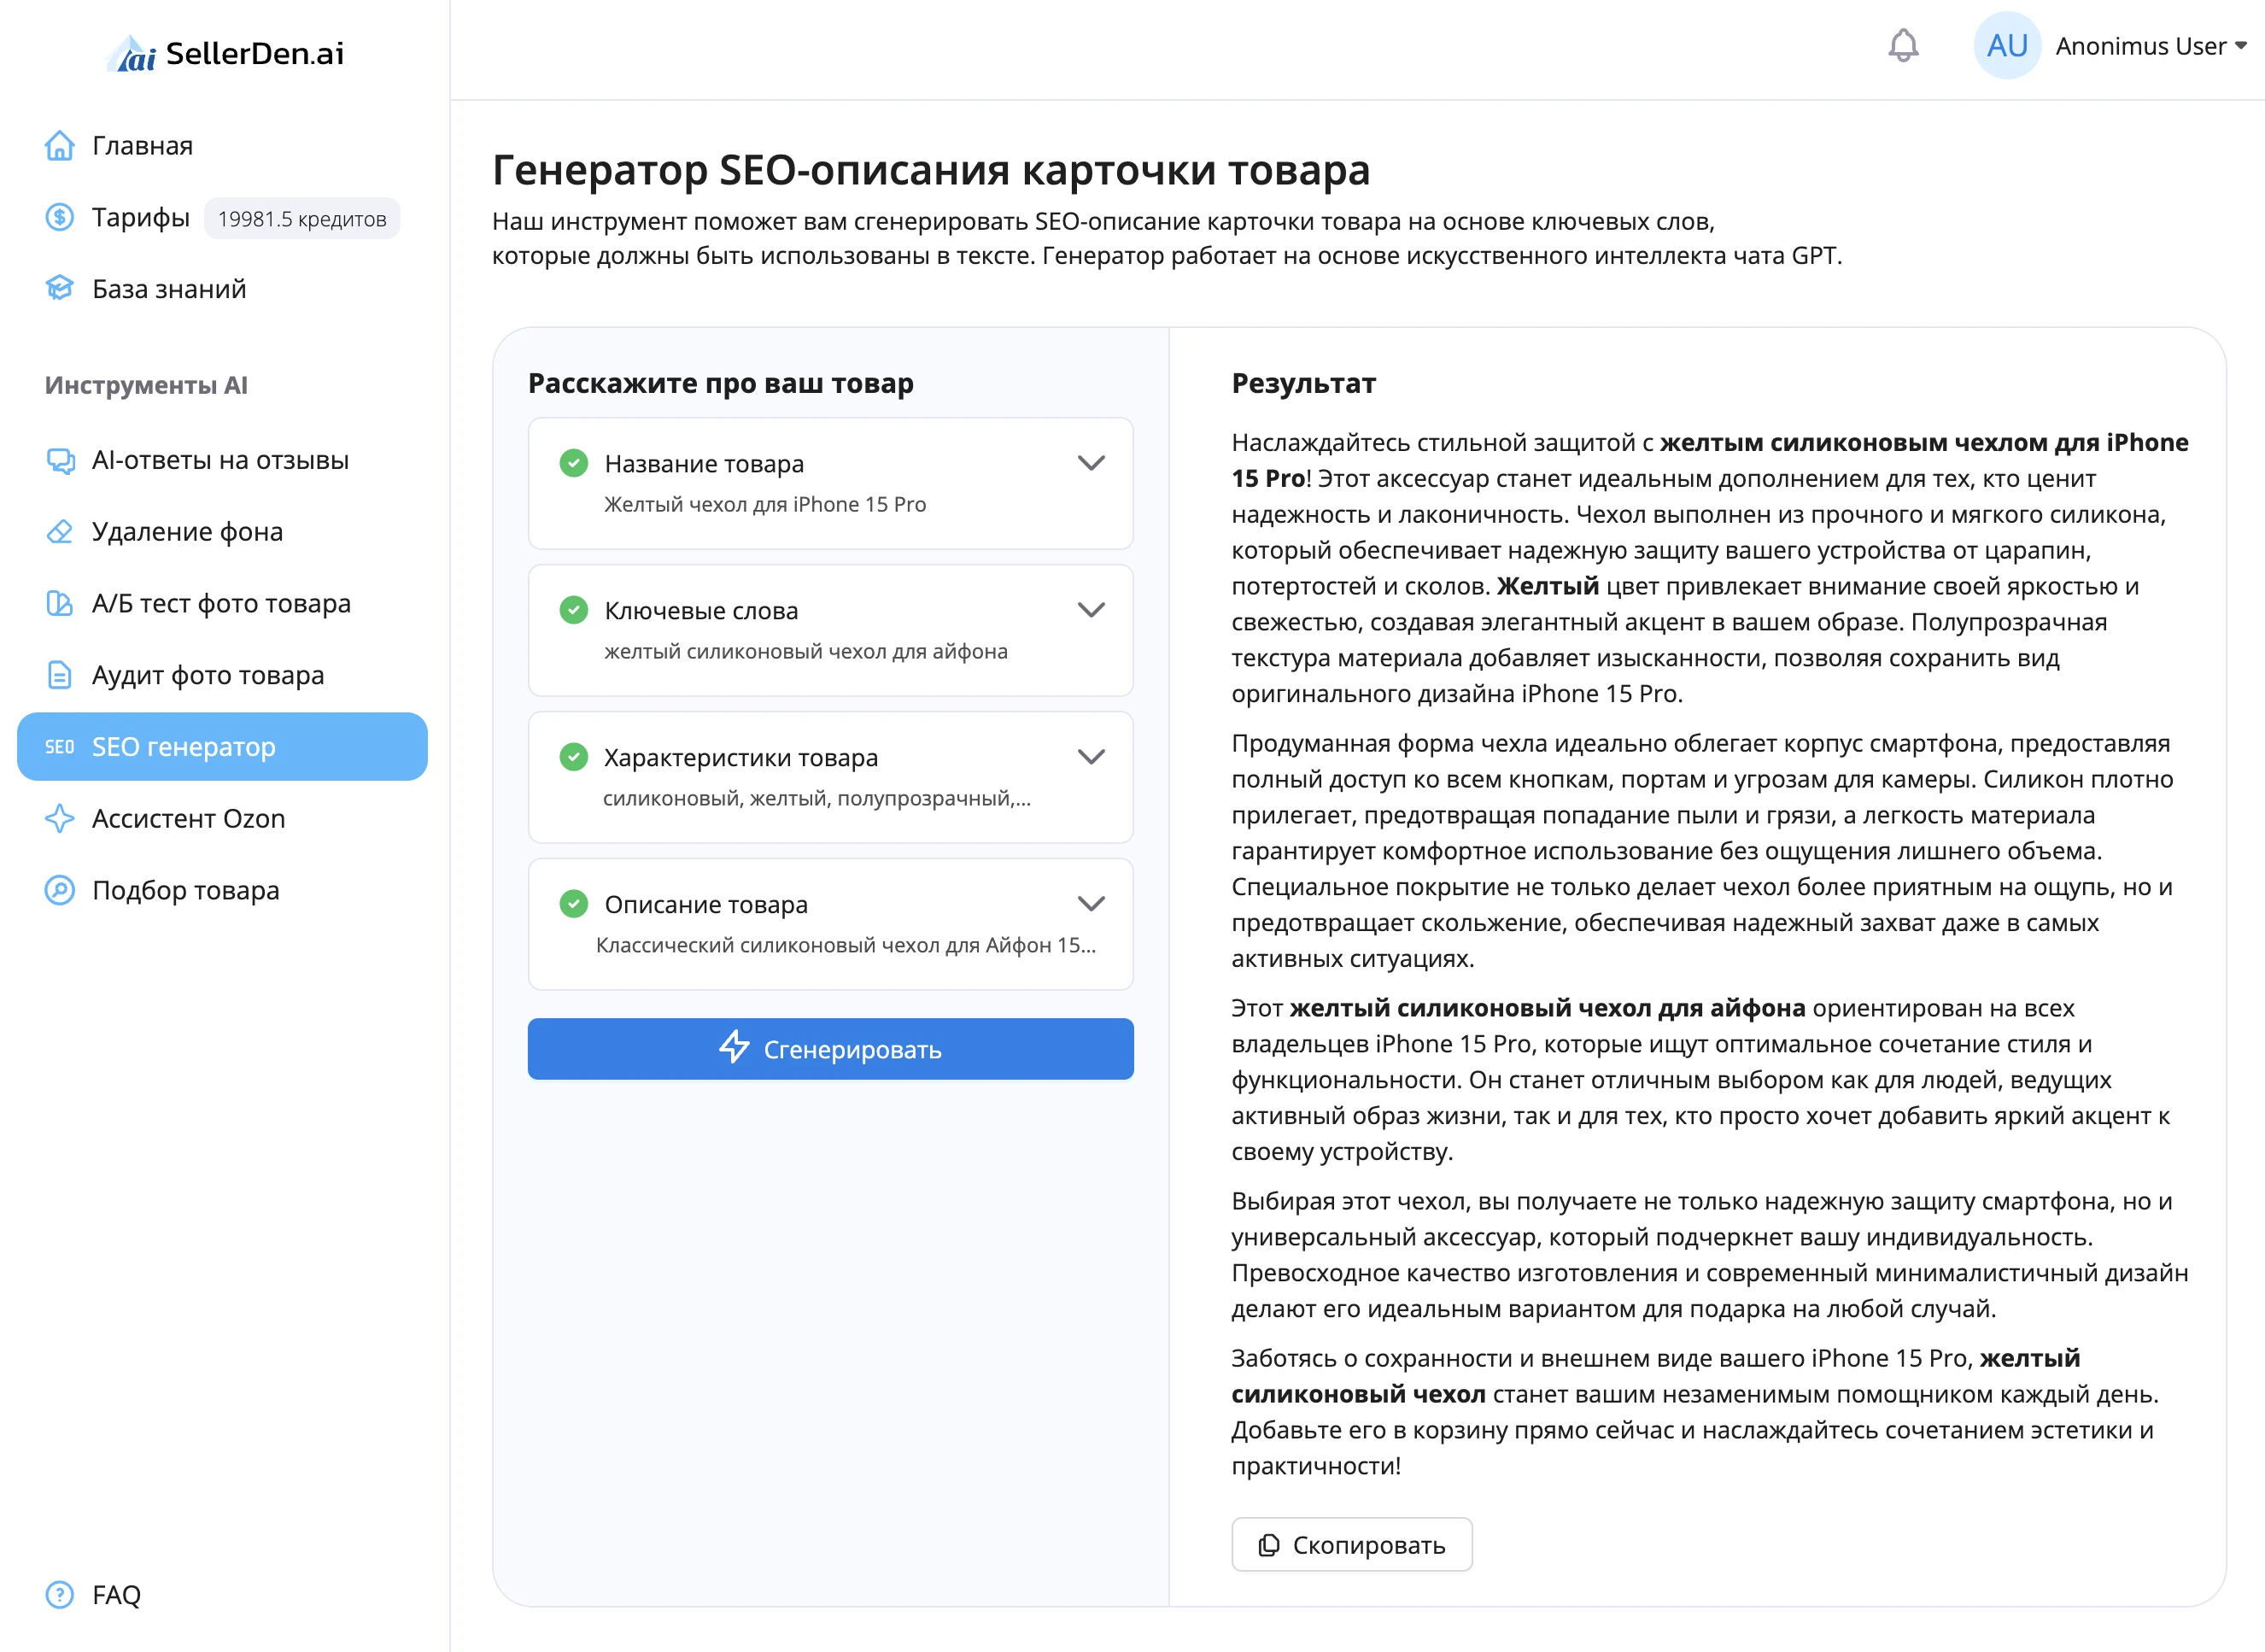Click the Результат heading
This screenshot has height=1652, width=2265.
click(x=1303, y=383)
